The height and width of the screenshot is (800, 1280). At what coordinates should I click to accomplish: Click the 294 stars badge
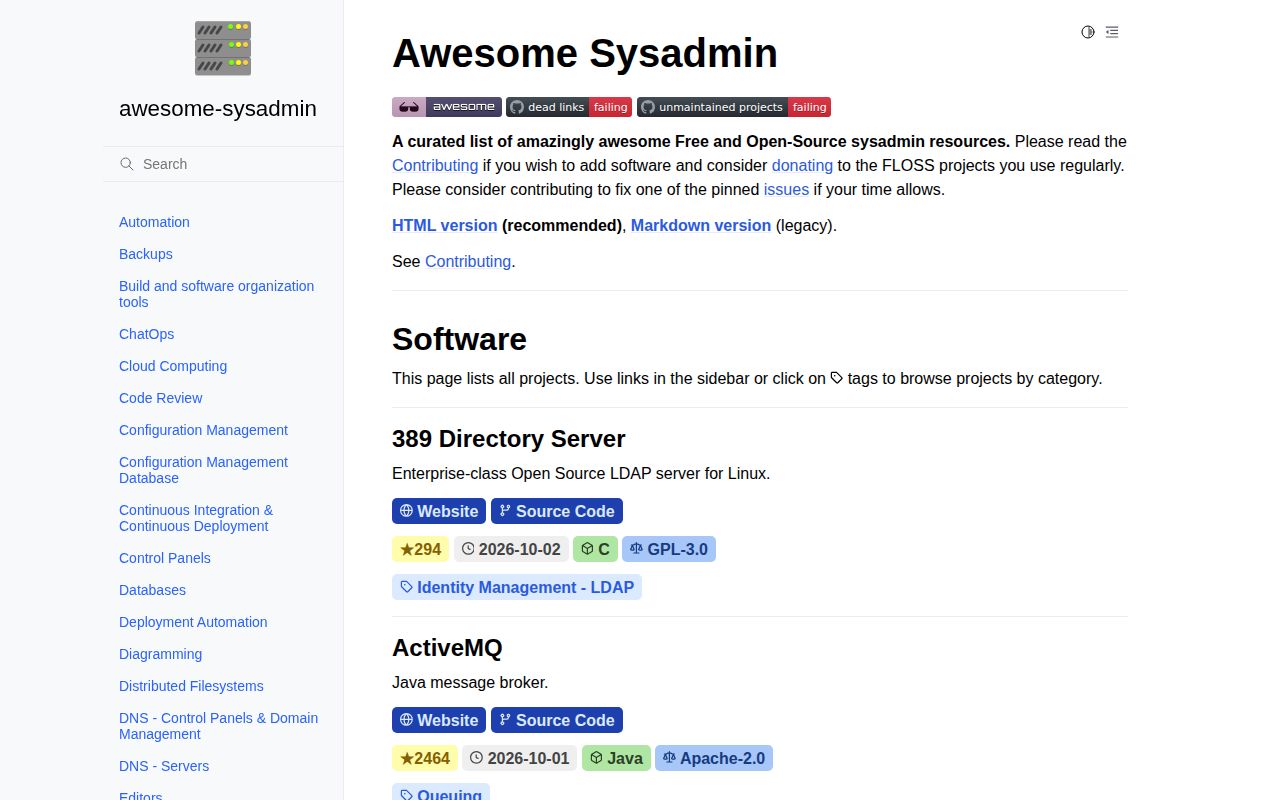point(421,549)
